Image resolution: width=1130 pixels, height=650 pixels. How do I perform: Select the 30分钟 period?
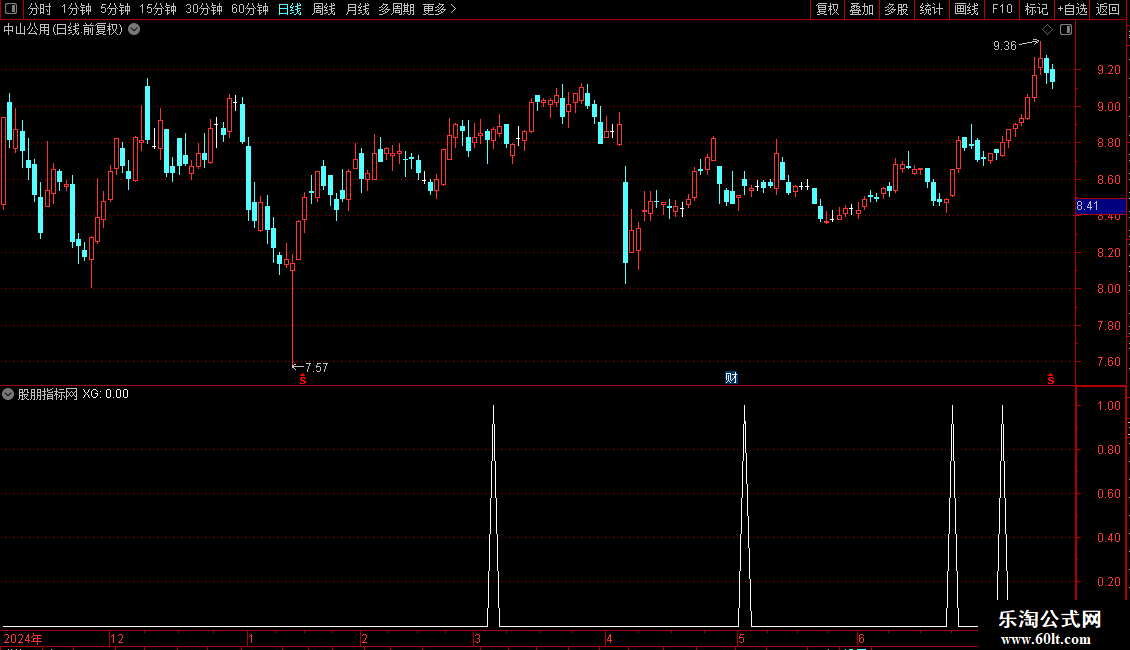point(204,9)
